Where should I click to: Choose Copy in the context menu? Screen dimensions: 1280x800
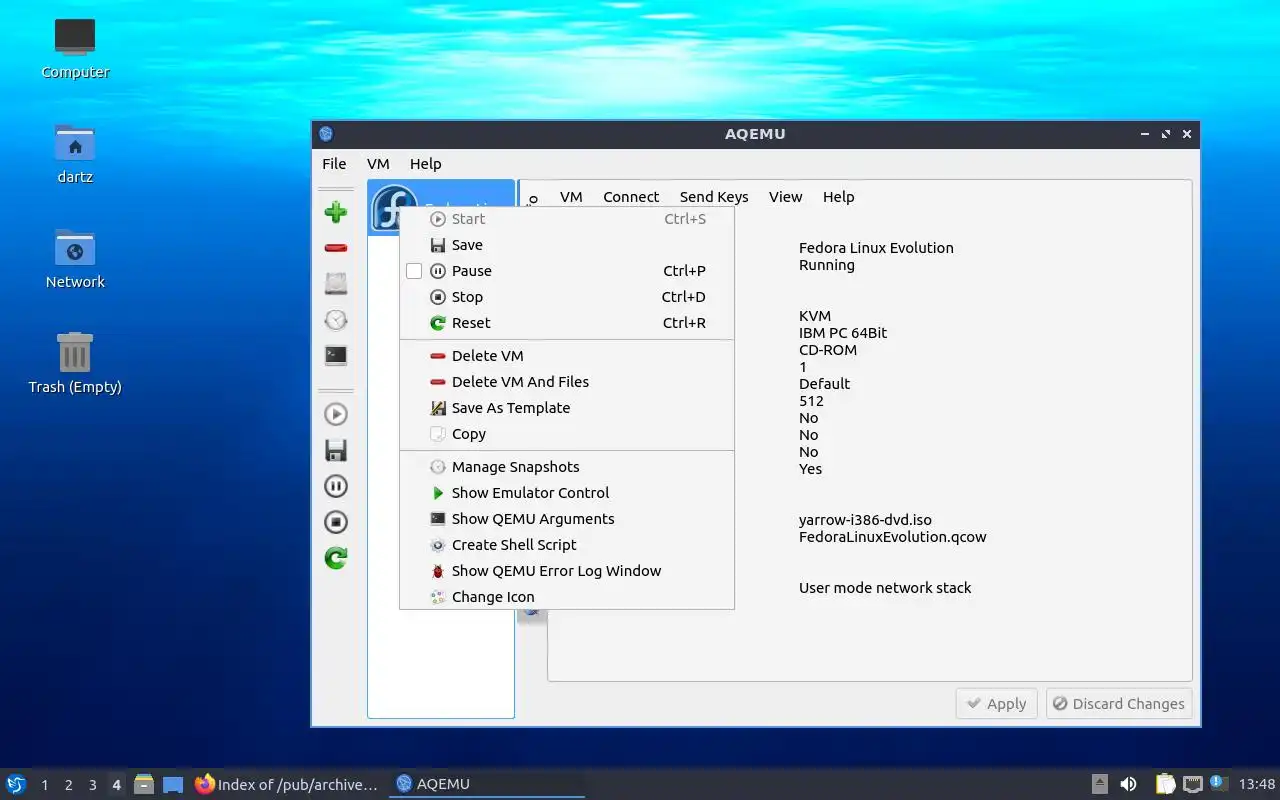[x=567, y=434]
